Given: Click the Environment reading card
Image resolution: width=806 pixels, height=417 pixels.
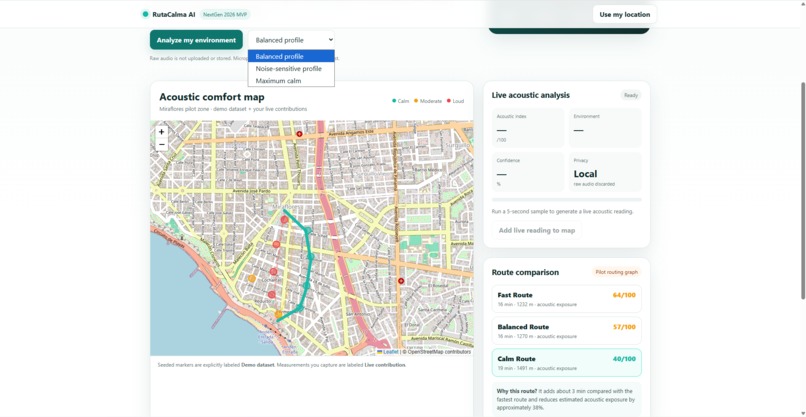Looking at the screenshot, I should click(x=606, y=128).
